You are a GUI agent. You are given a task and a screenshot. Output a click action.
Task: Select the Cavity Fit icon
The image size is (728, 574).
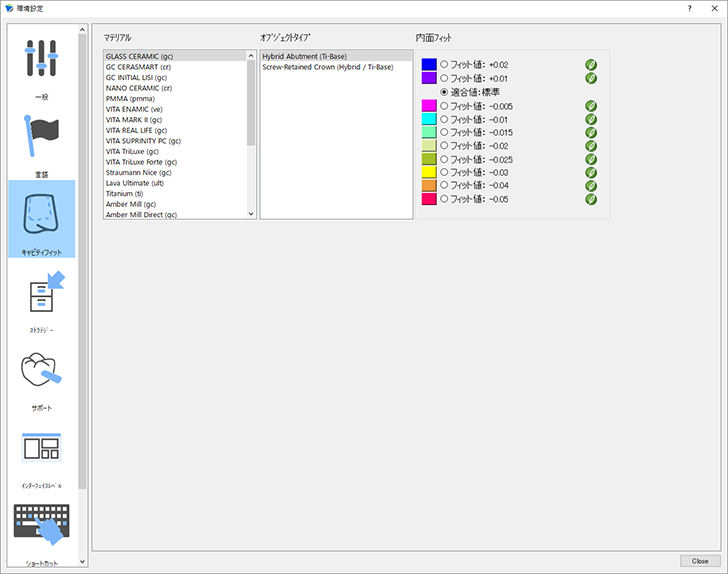[41, 214]
